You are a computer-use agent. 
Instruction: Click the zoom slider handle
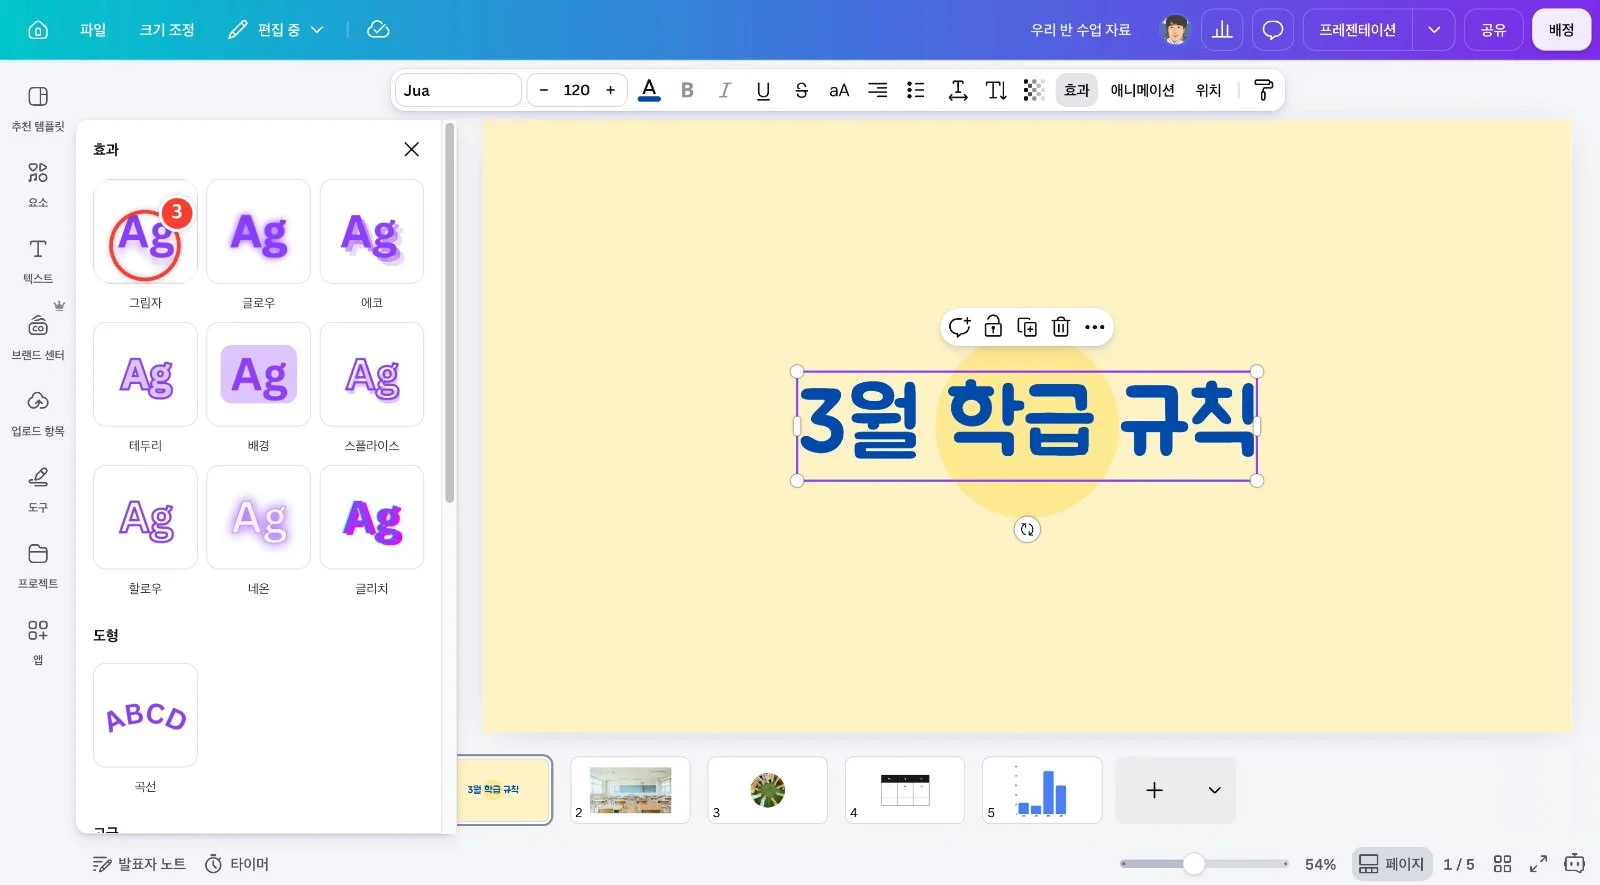pos(1194,864)
